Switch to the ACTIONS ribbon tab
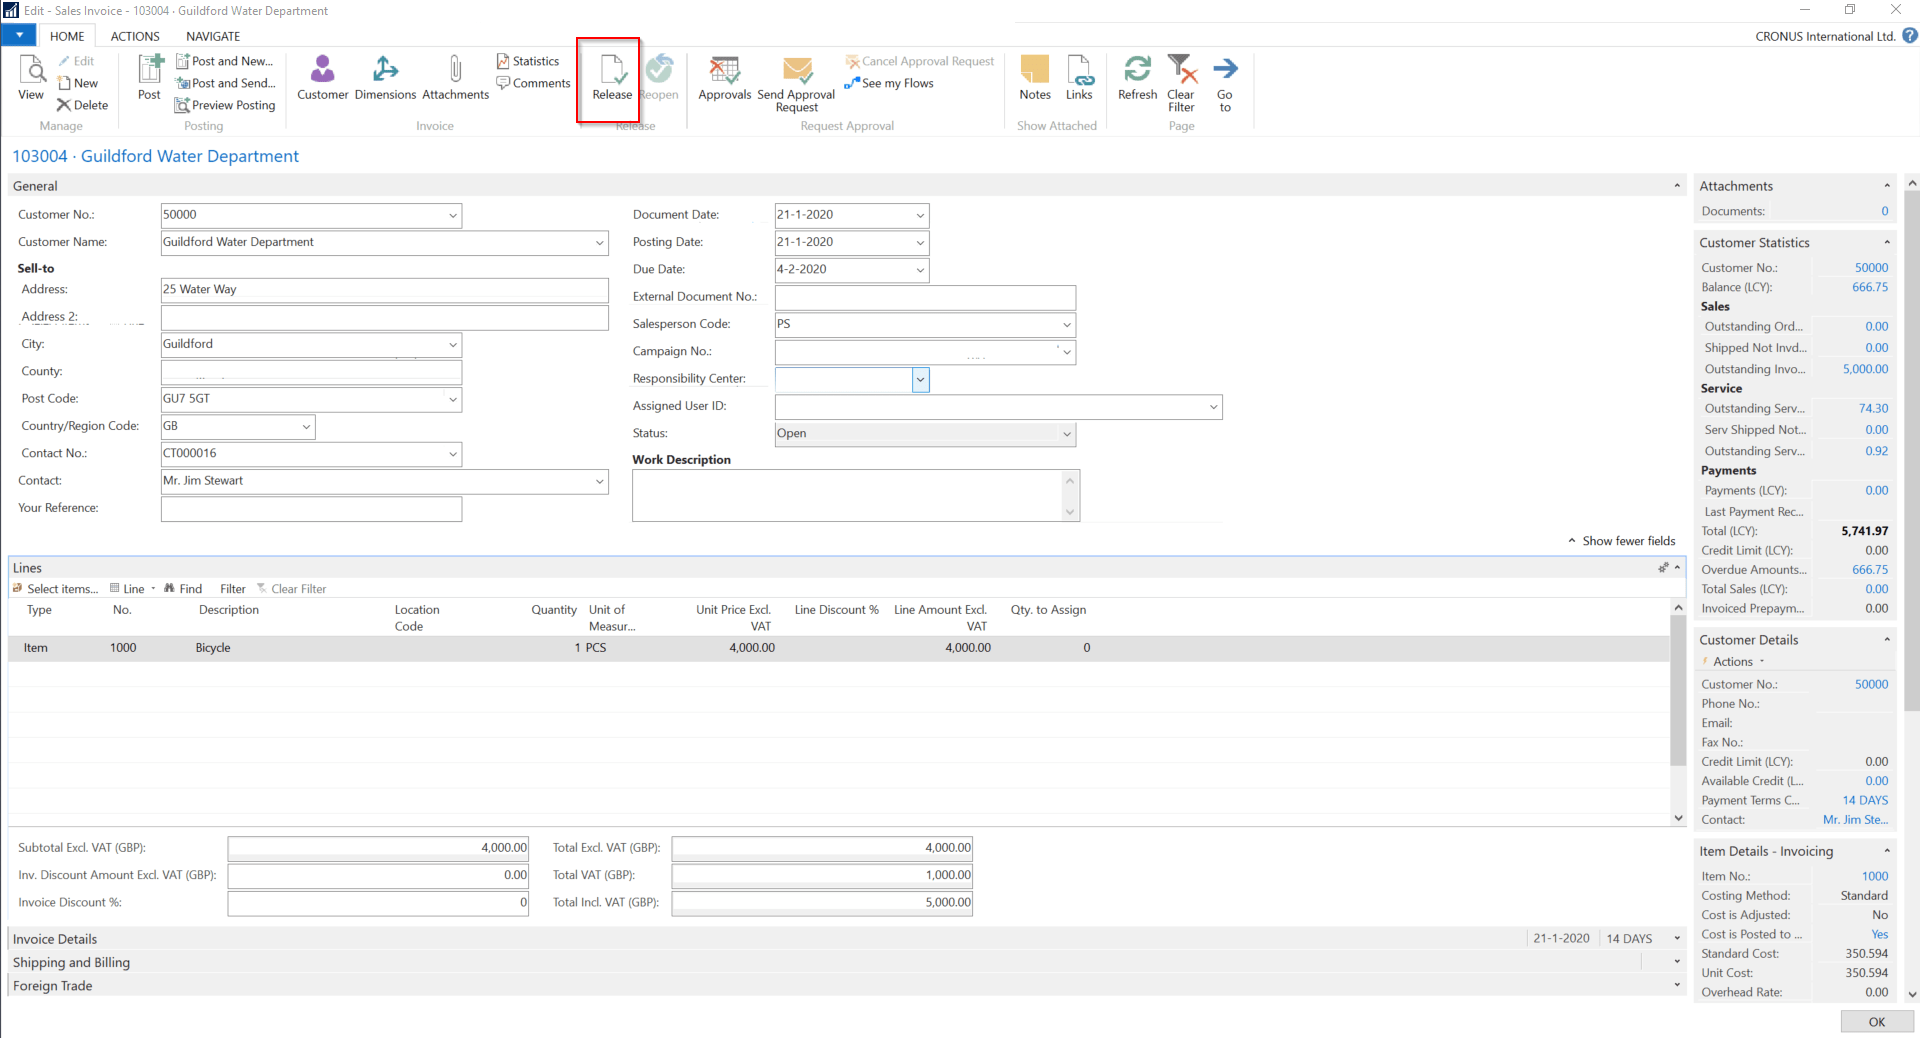This screenshot has height=1038, width=1920. [135, 36]
